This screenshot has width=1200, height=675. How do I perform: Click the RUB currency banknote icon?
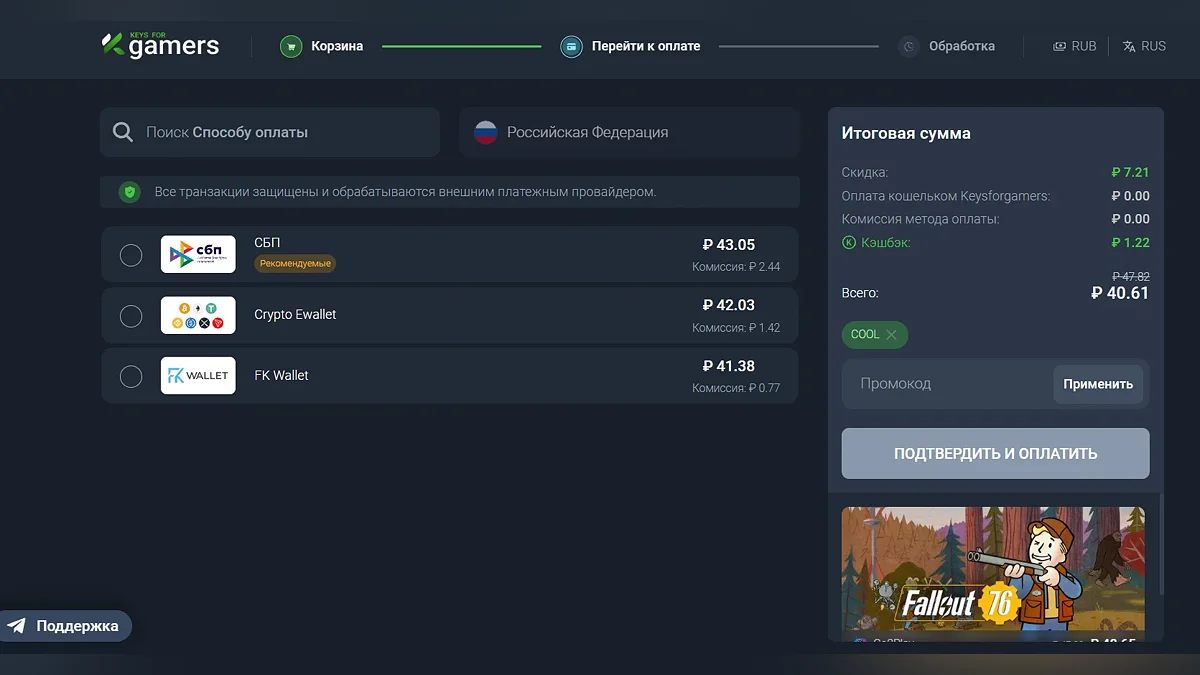point(1060,46)
